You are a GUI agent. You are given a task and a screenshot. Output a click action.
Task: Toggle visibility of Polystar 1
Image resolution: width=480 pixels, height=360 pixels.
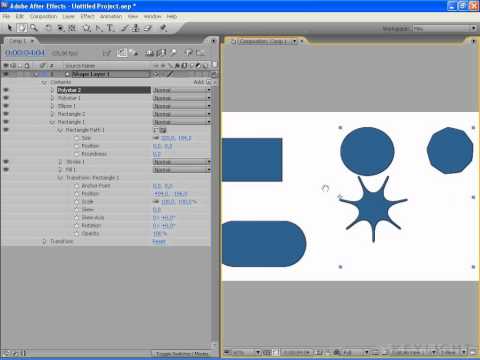(6, 98)
